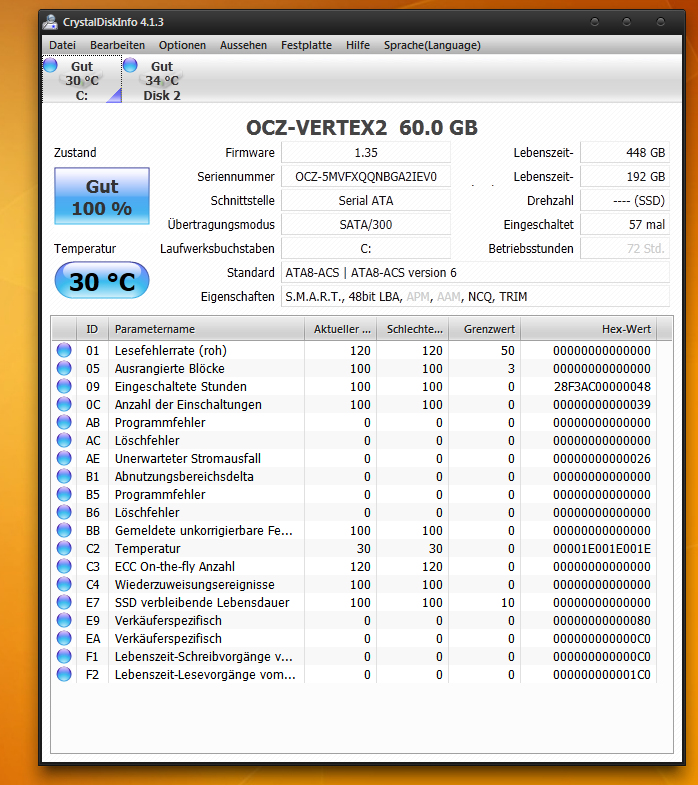Image resolution: width=698 pixels, height=785 pixels.
Task: Click the Standard ATA8-ACS field
Action: pos(475,272)
